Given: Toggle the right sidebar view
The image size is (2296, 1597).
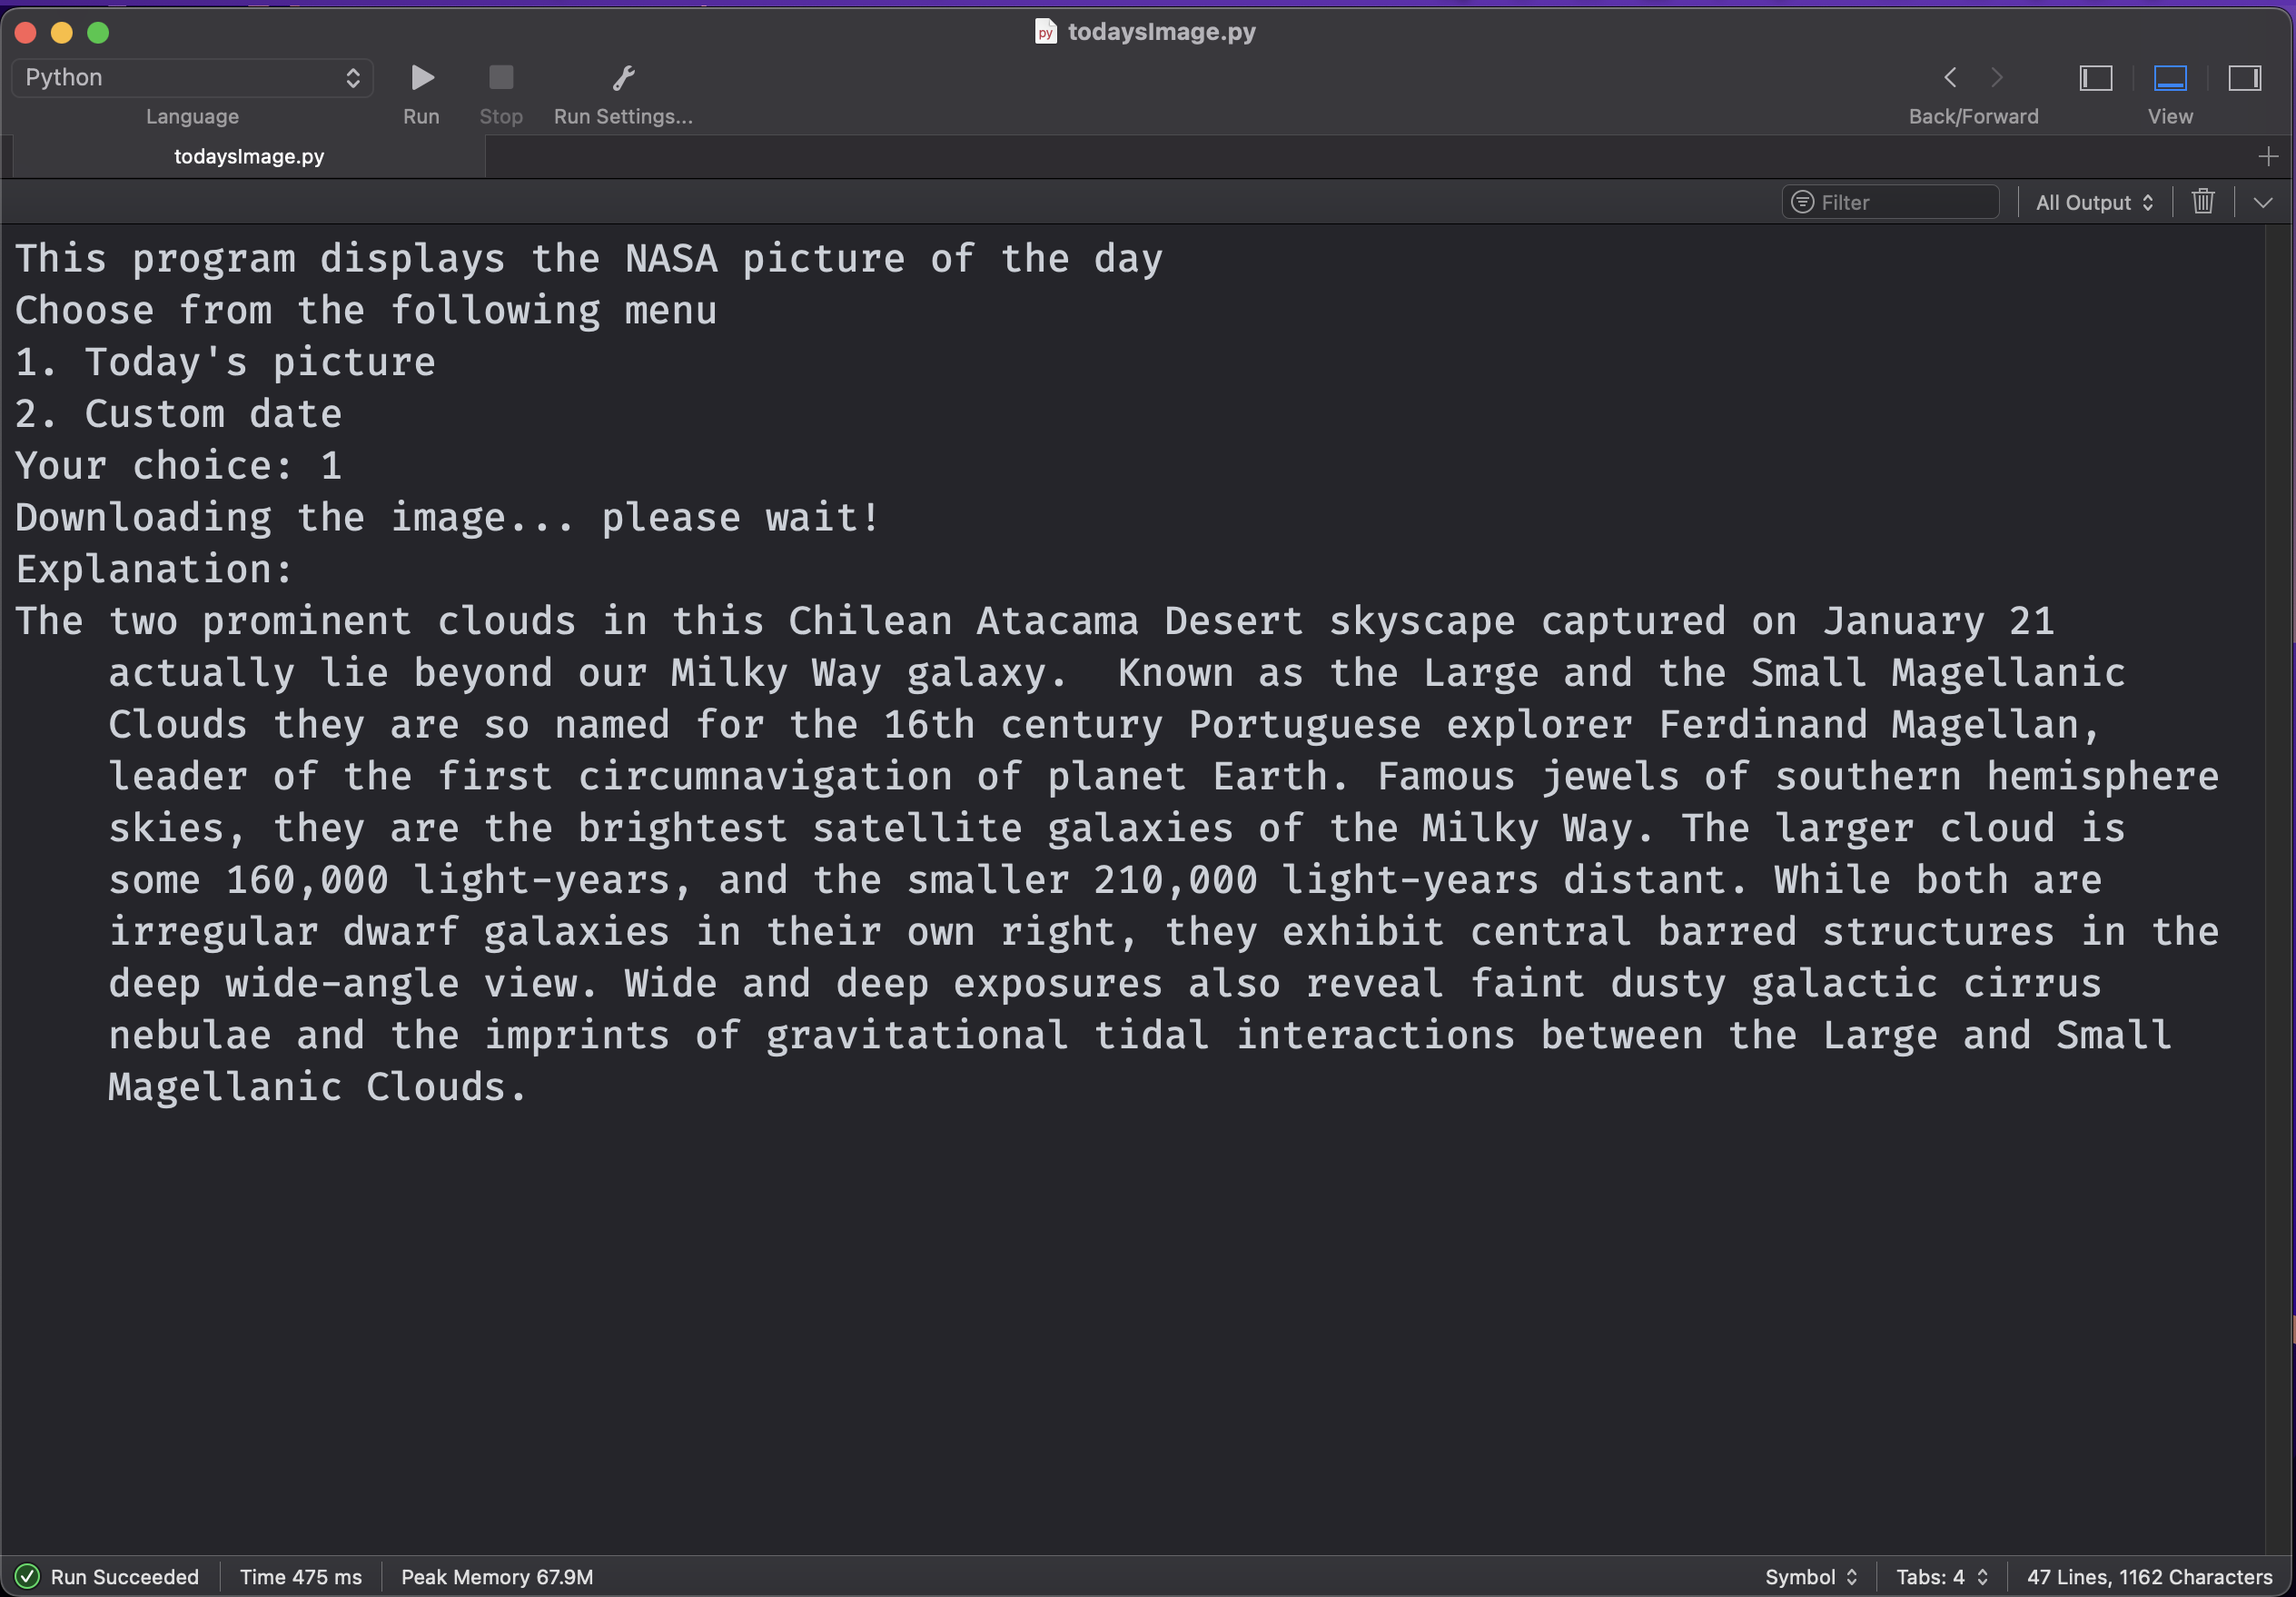Looking at the screenshot, I should 2245,78.
